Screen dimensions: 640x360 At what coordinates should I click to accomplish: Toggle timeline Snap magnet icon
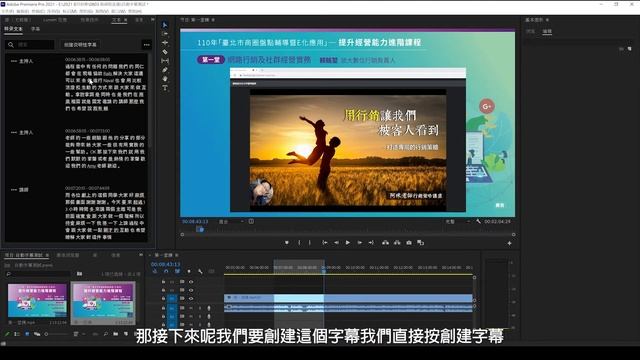coord(166,271)
